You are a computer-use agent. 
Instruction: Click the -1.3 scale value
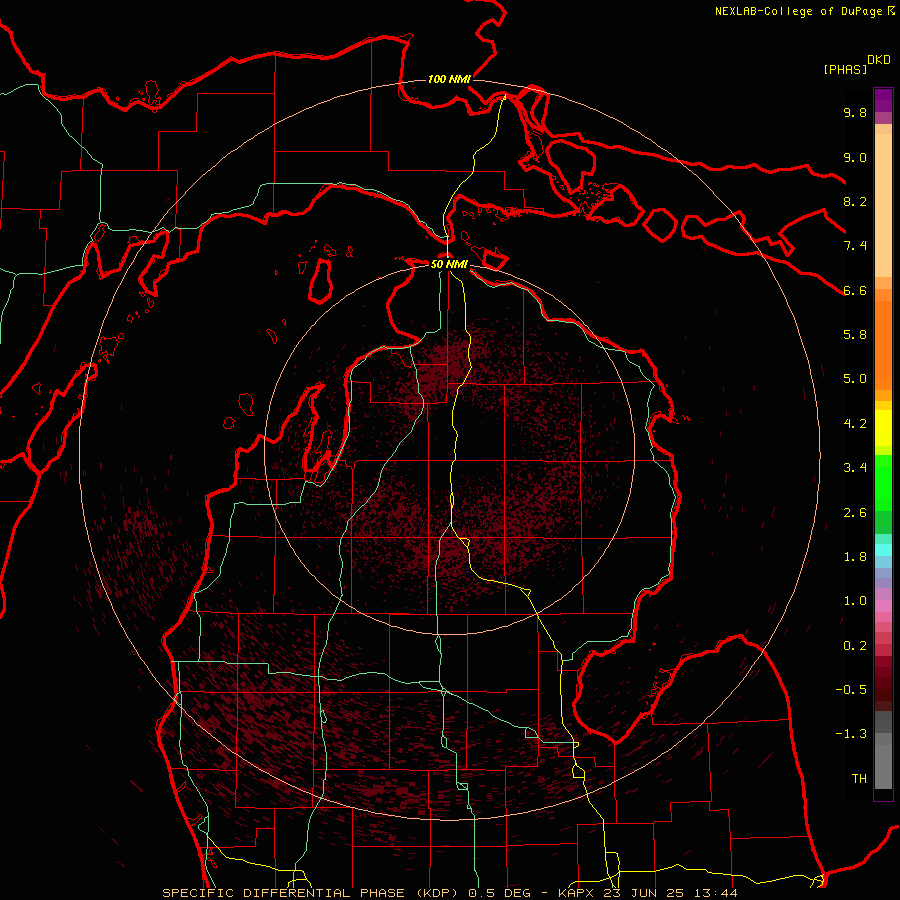click(851, 734)
